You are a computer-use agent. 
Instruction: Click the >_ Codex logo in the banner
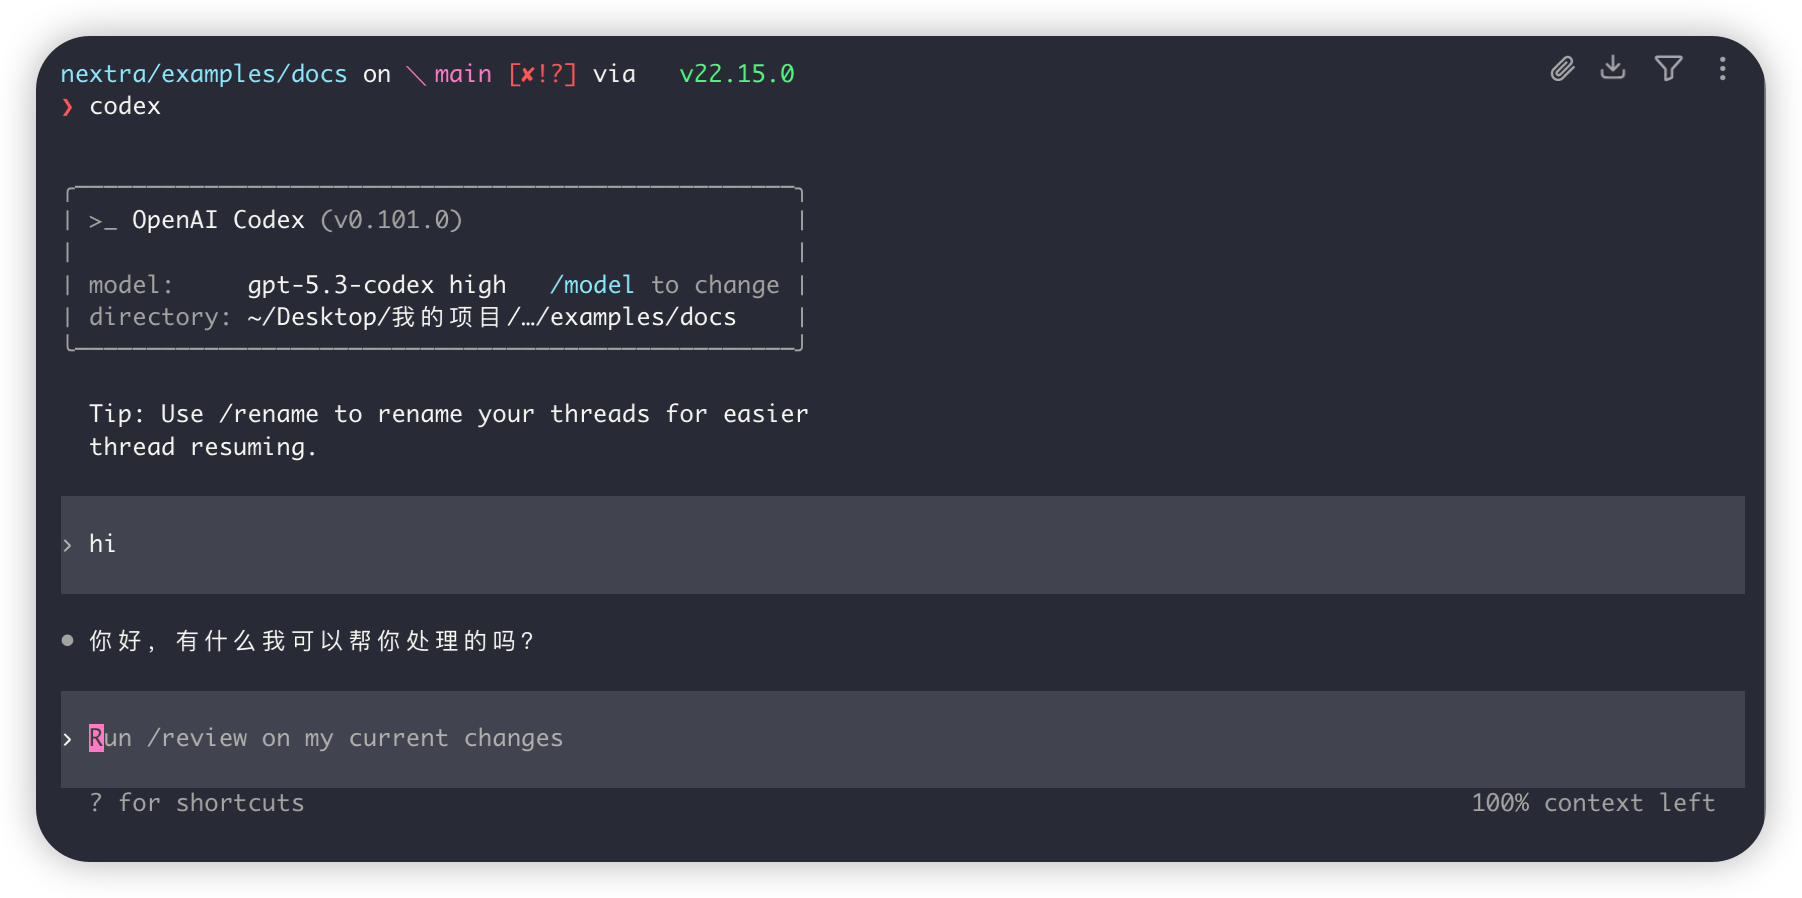tap(102, 221)
